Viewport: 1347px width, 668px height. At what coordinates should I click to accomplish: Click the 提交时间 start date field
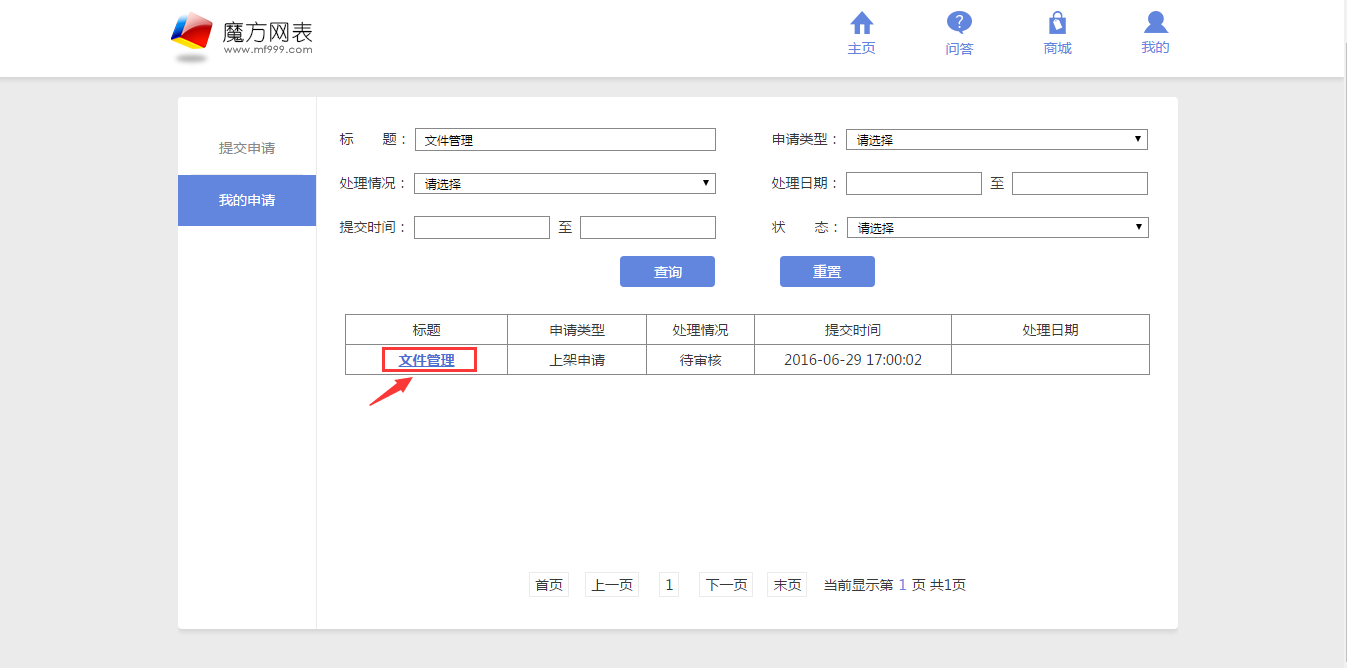482,228
